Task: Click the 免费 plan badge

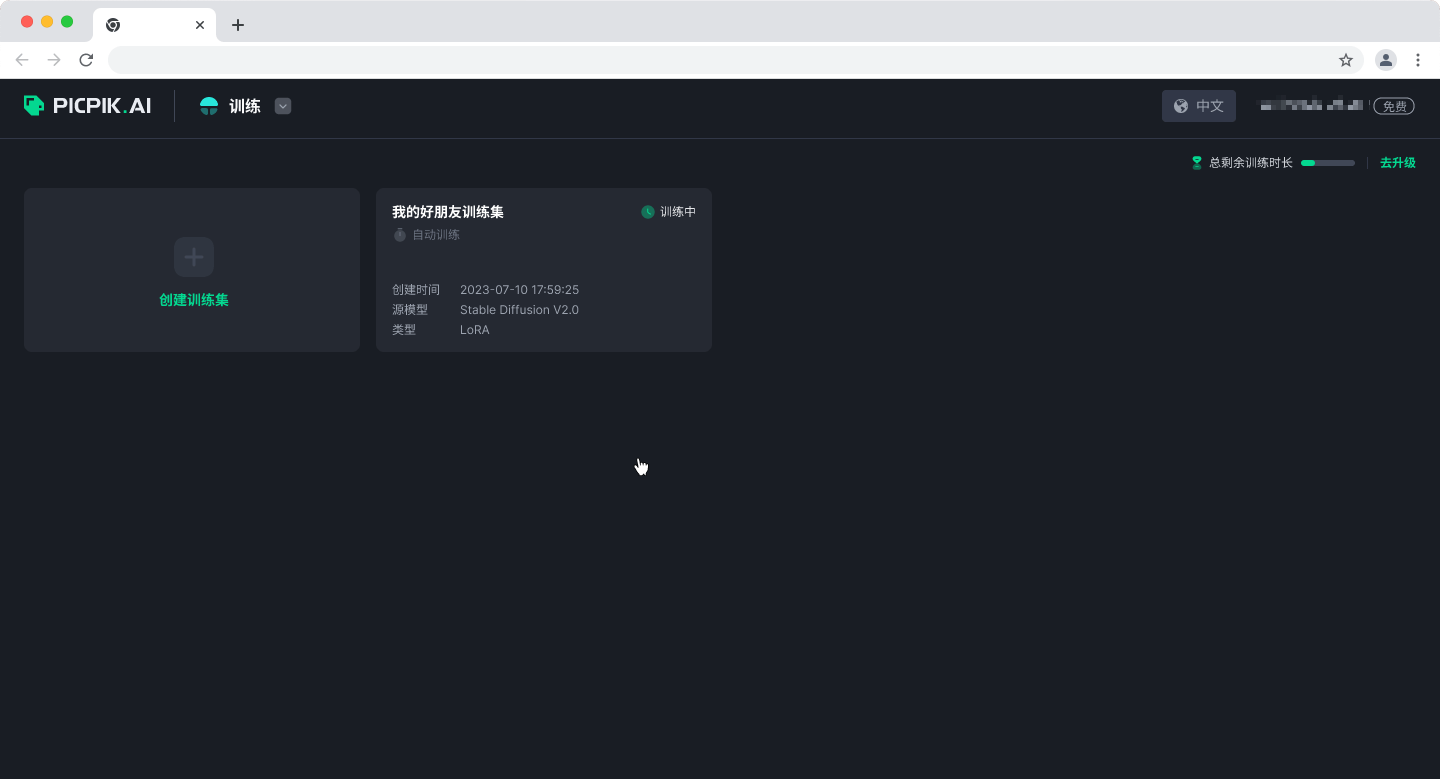Action: (1394, 106)
